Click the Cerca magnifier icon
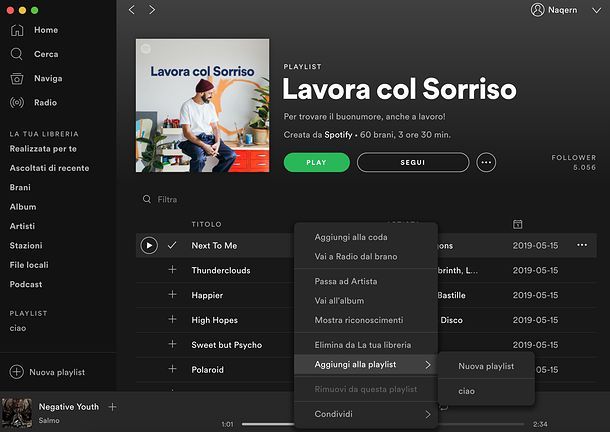 16,54
